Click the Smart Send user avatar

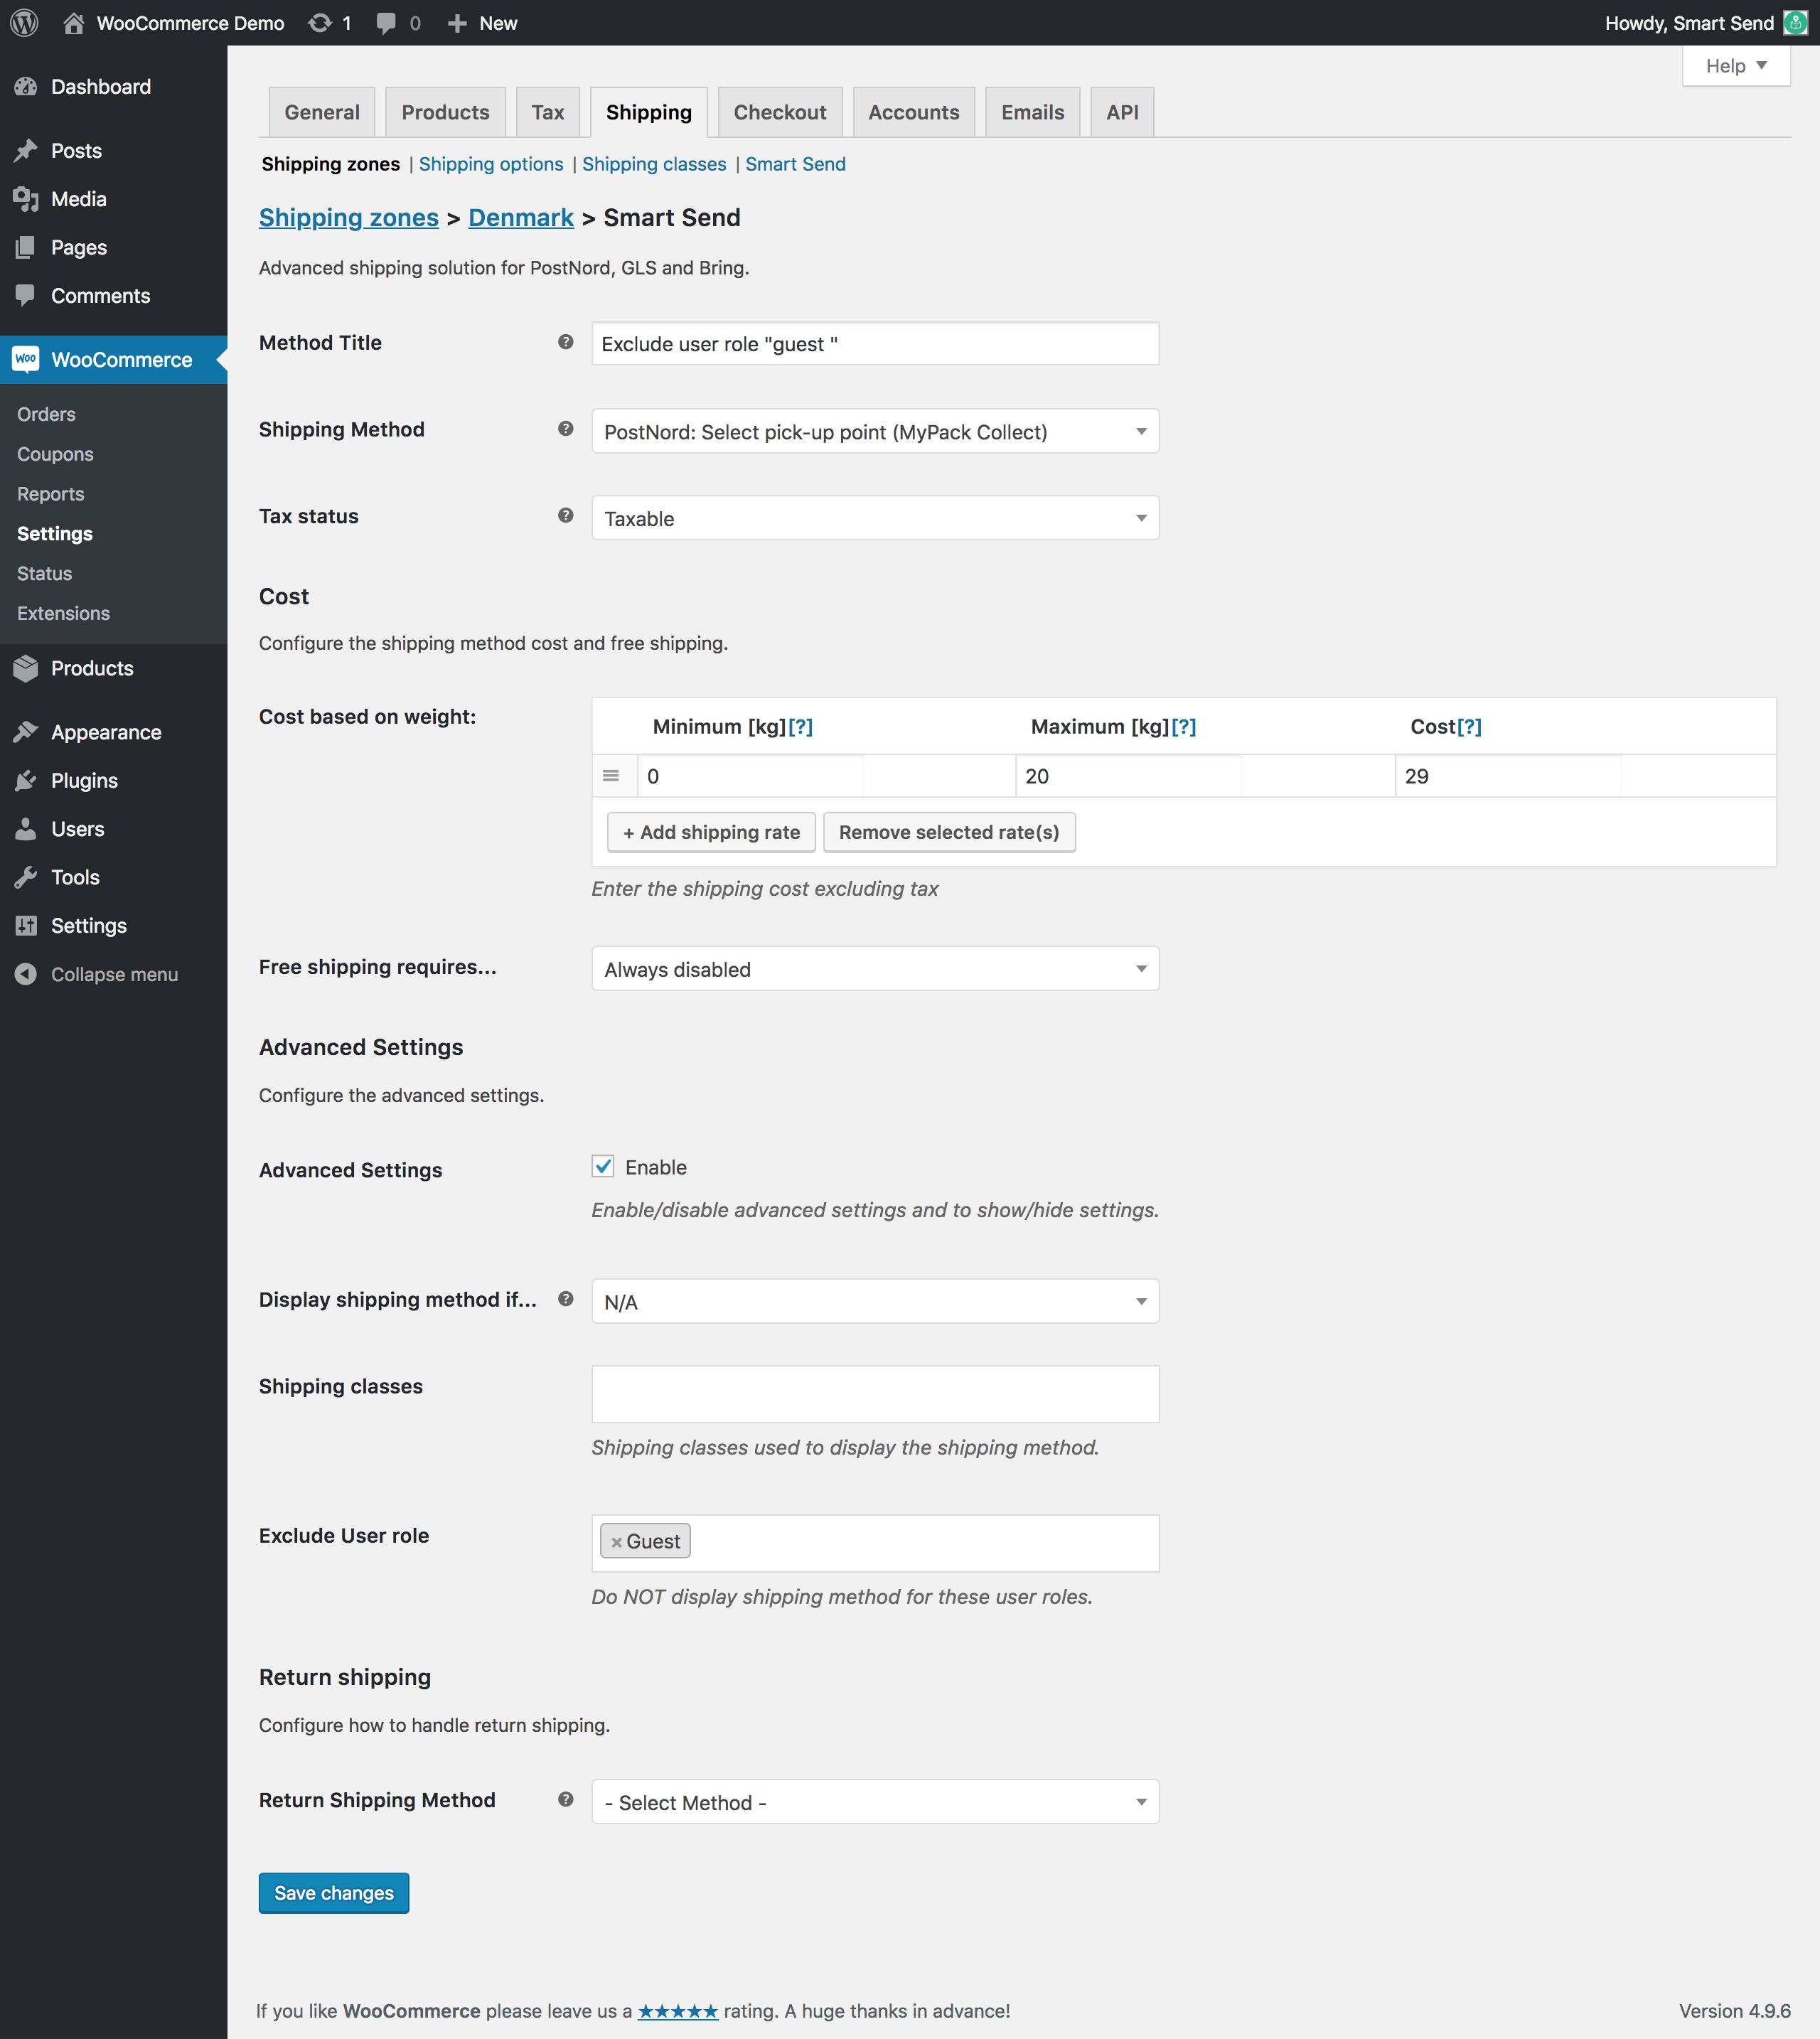(x=1796, y=22)
